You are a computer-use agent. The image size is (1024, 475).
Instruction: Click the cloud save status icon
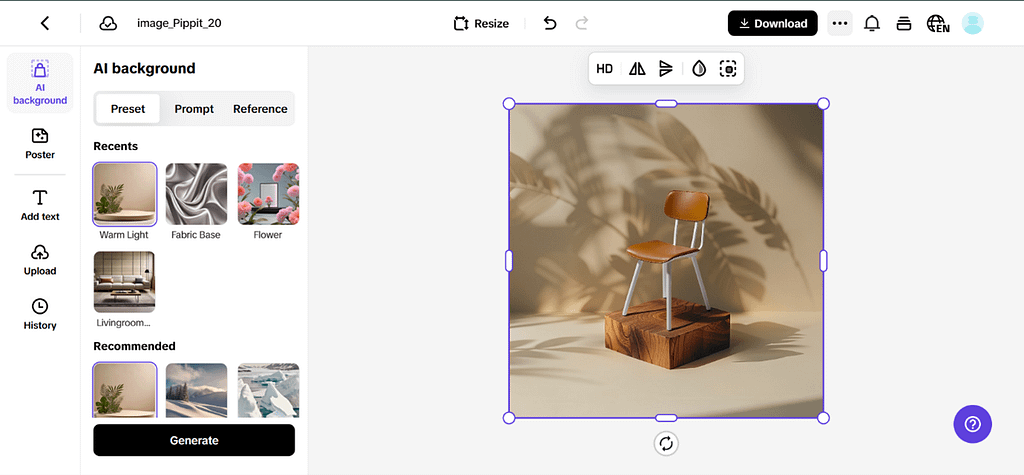[x=108, y=23]
